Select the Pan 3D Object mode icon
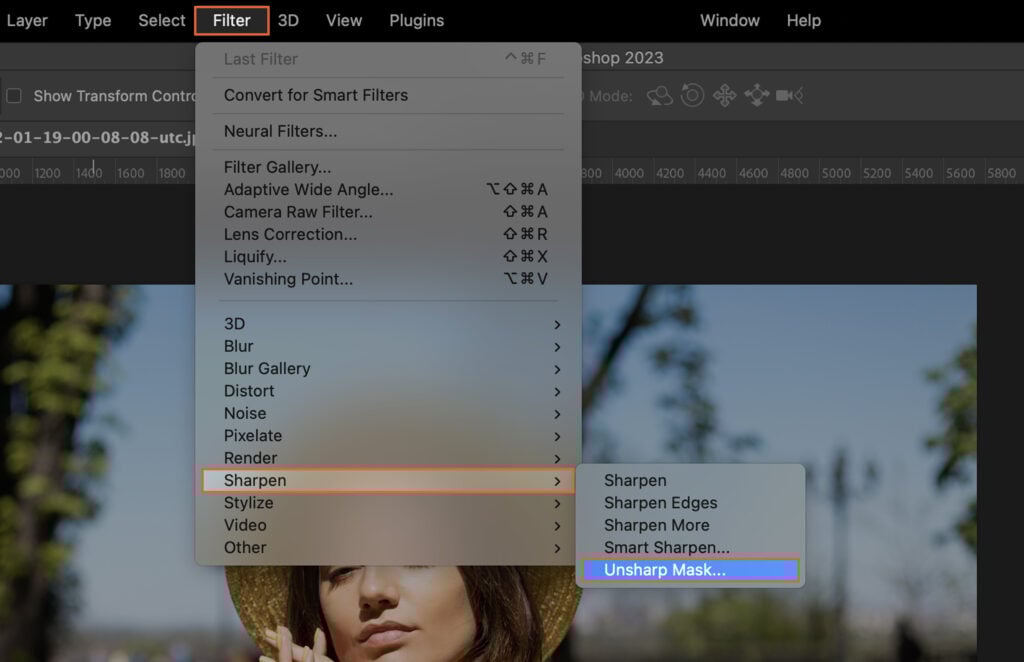 point(724,95)
